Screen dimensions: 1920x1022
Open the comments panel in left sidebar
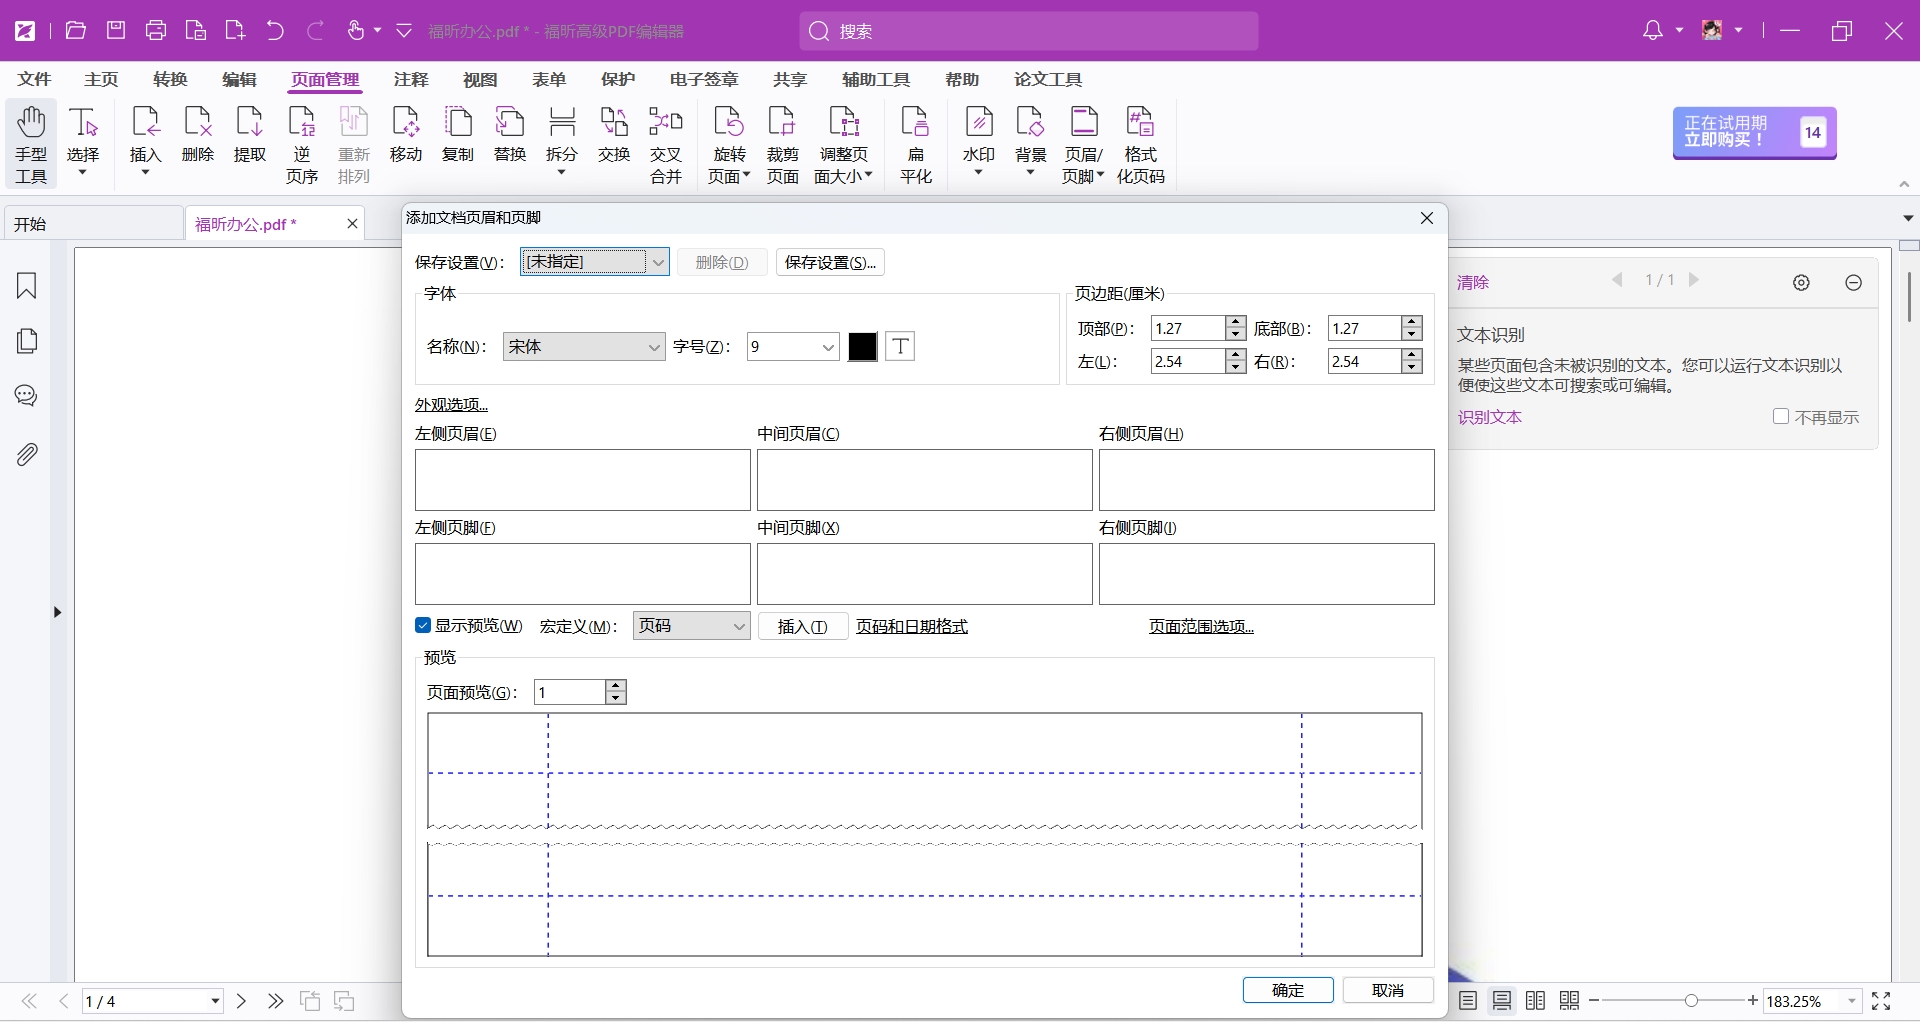click(27, 396)
